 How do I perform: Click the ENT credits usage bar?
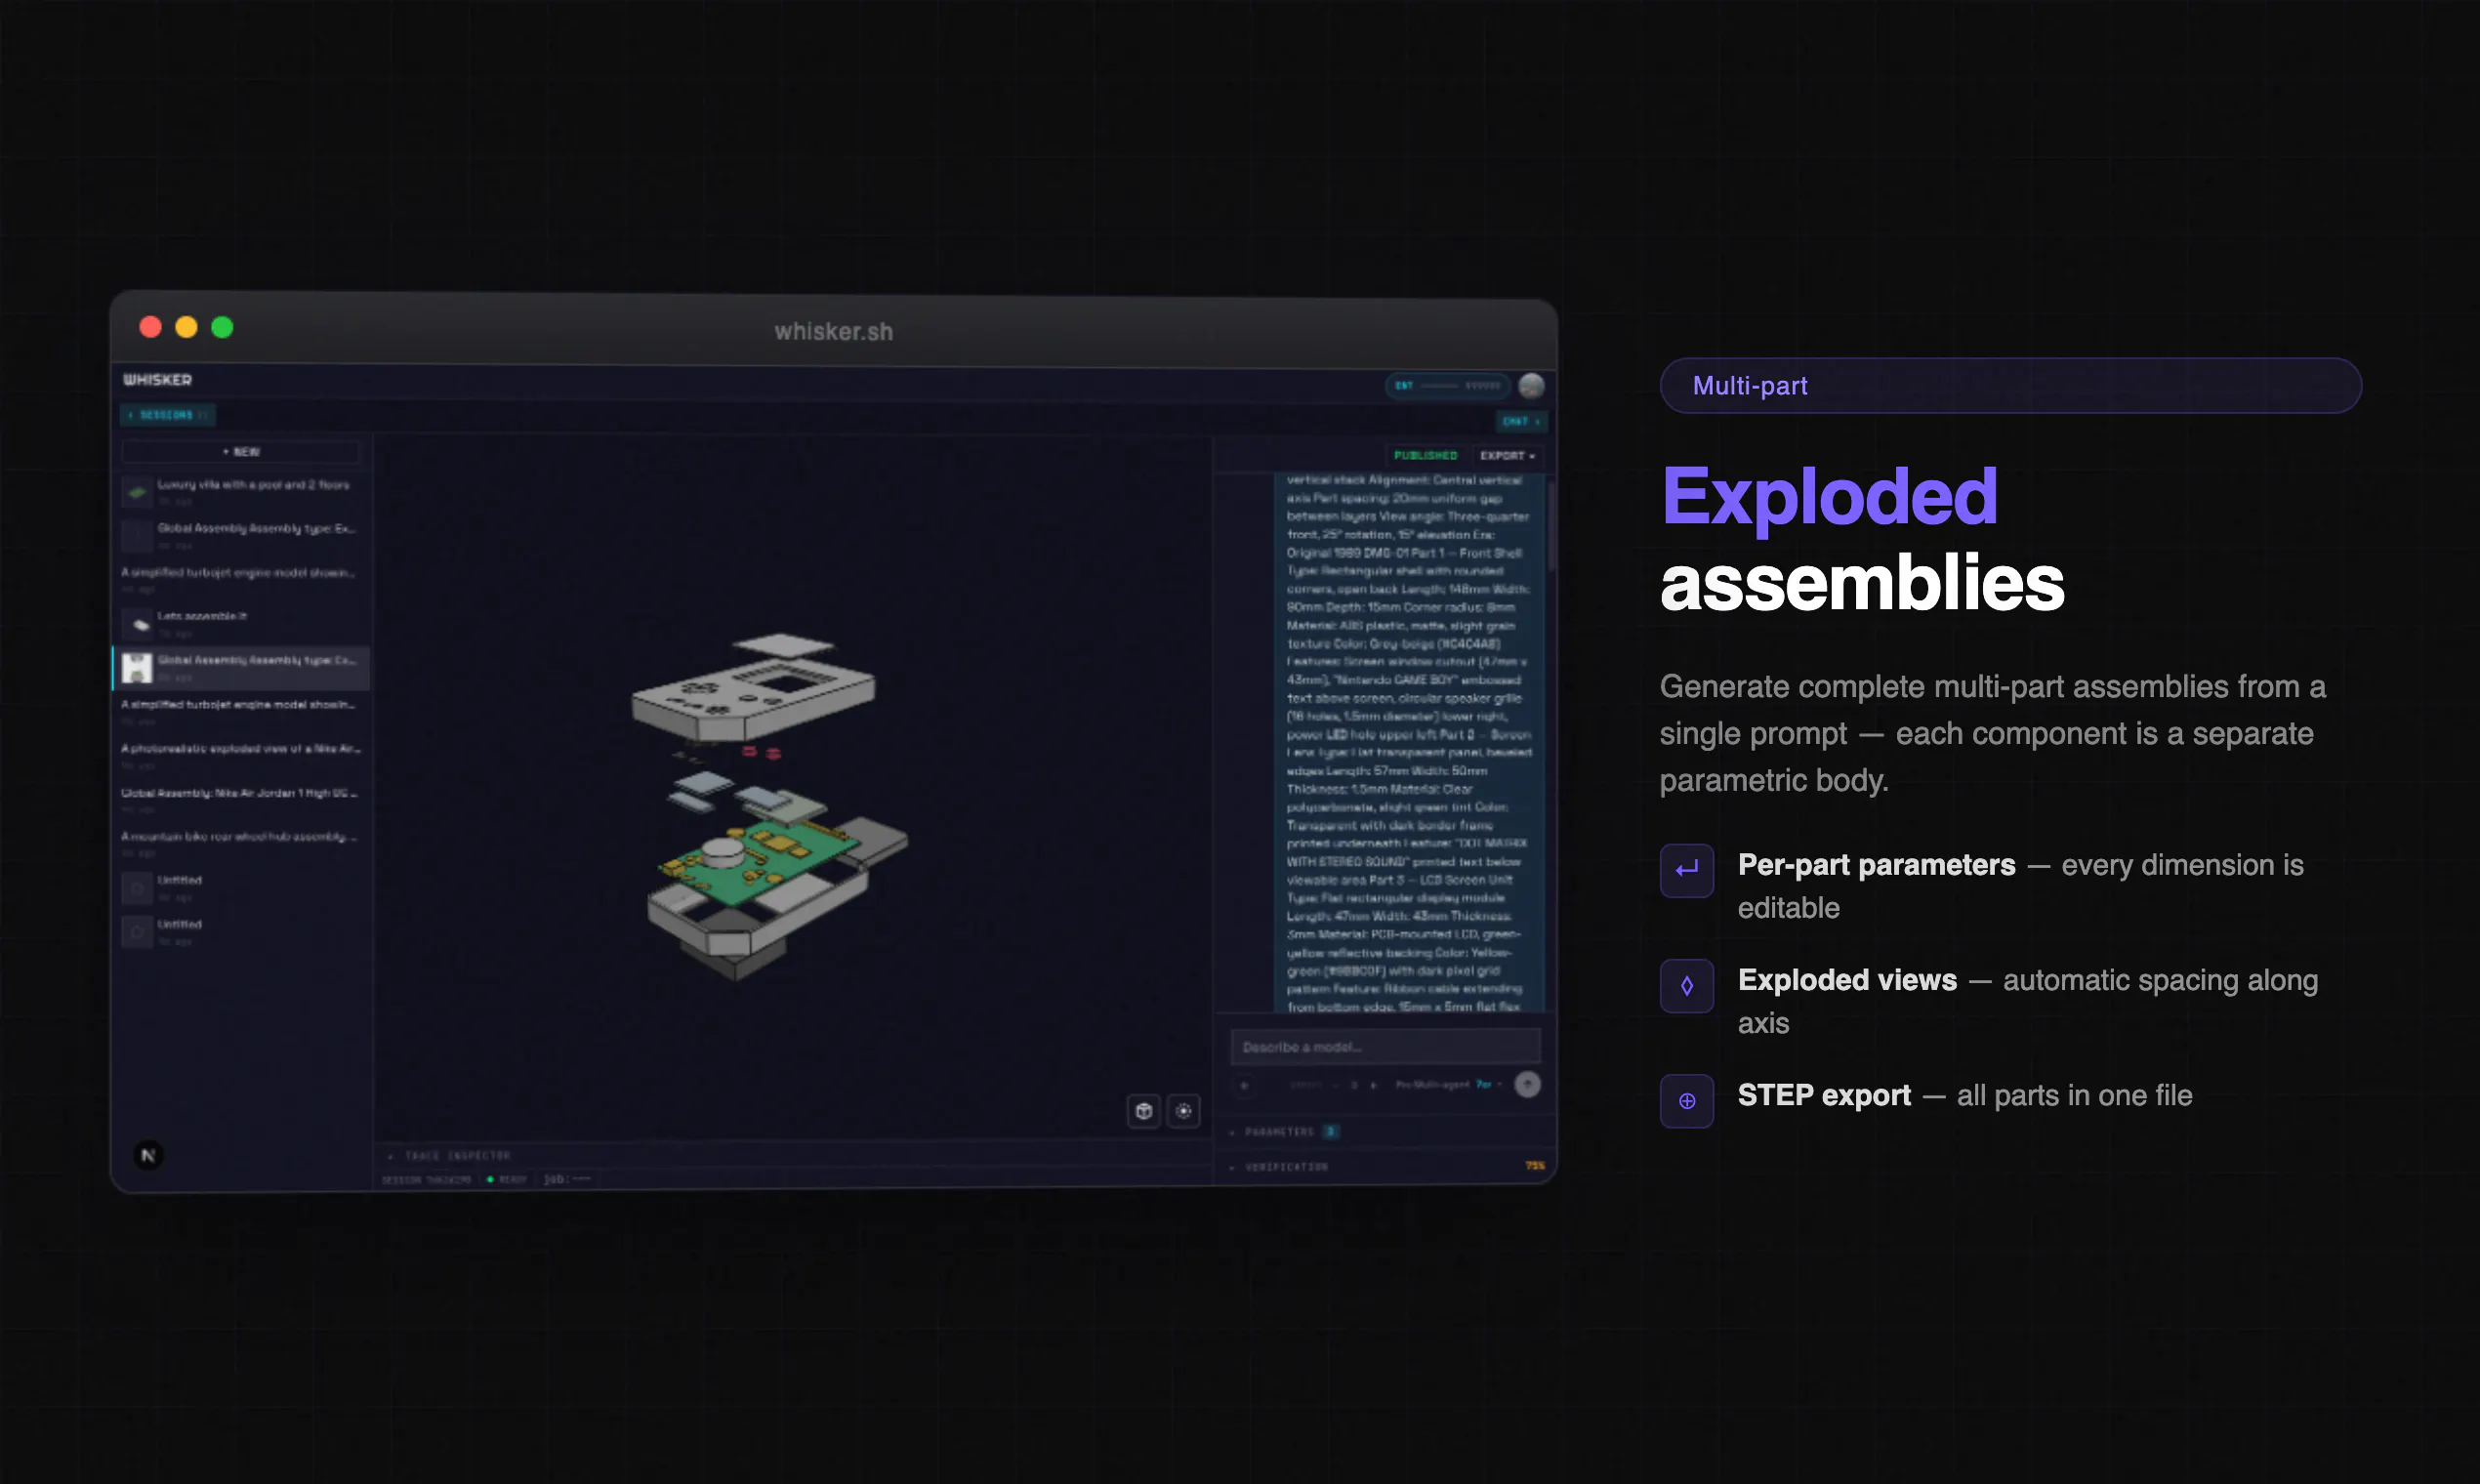pos(1449,386)
